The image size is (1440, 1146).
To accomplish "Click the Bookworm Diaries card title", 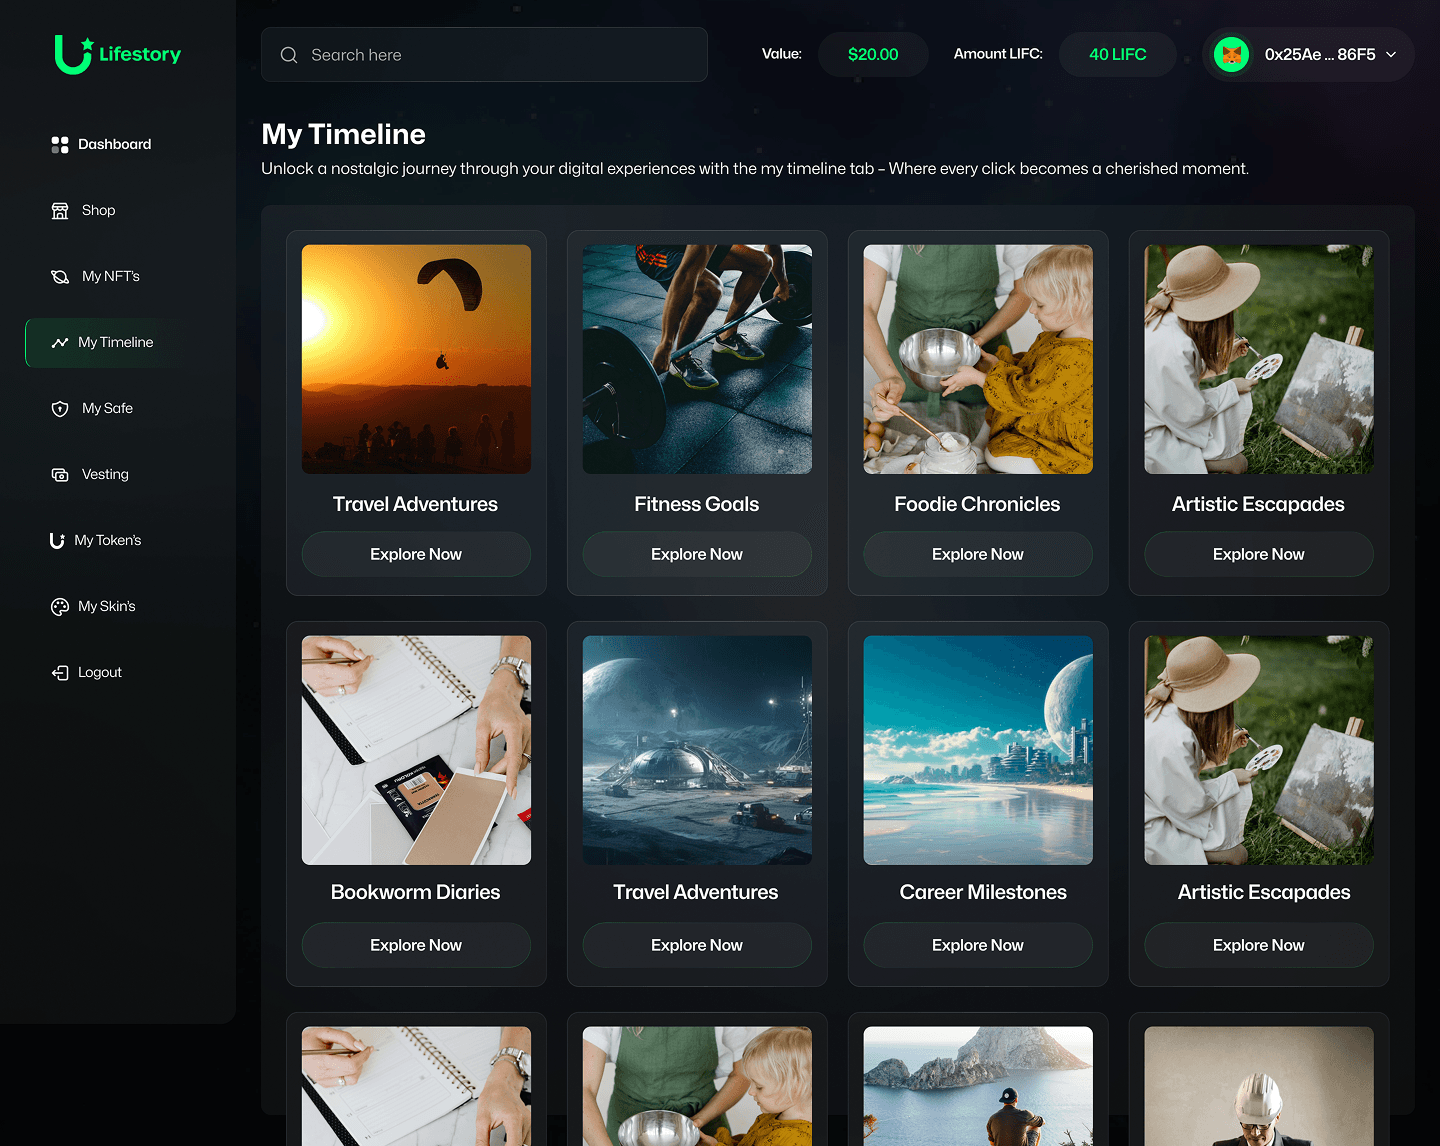I will point(416,892).
